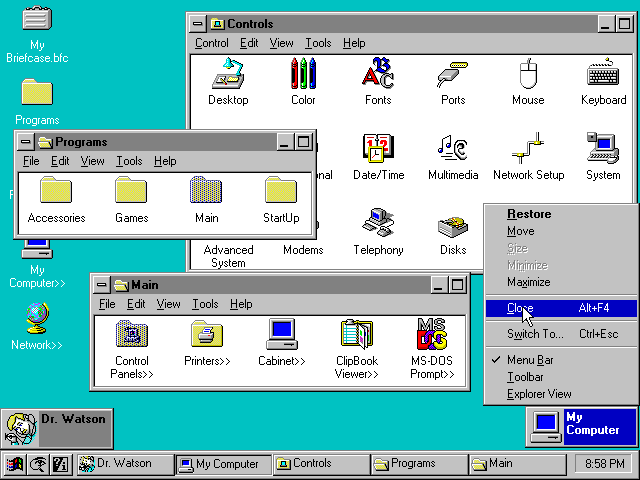Select the My Computer>> desktop icon
Image resolution: width=640 pixels, height=480 pixels.
click(x=37, y=249)
